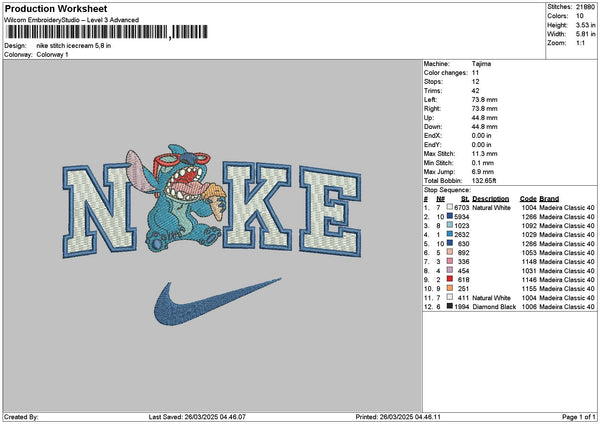Click the white swatch in stop row 1
The height and width of the screenshot is (424, 600).
450,207
